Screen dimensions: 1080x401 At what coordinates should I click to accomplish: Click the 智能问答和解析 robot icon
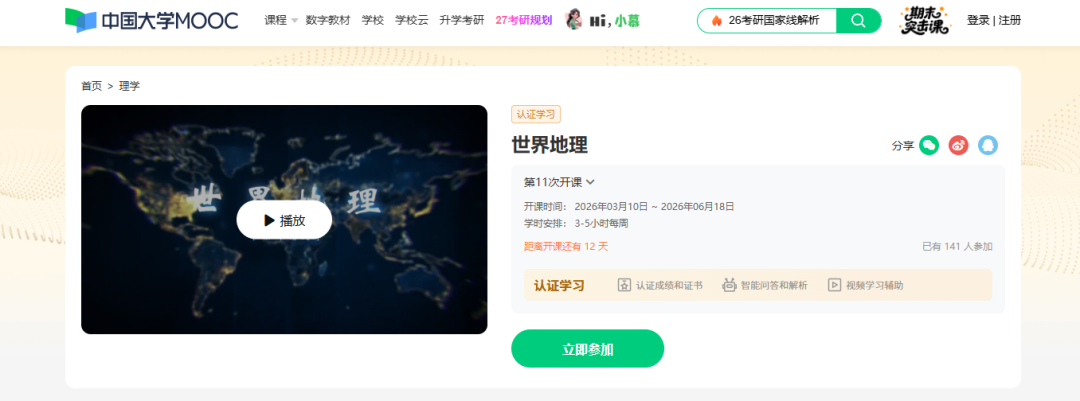(x=729, y=285)
